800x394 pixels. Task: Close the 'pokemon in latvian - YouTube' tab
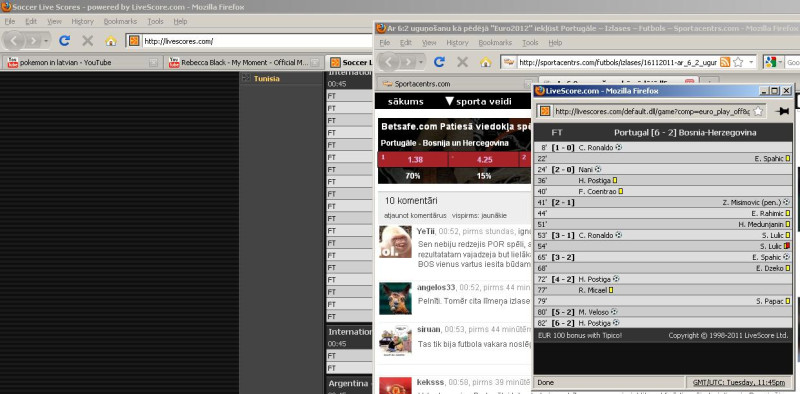153,63
